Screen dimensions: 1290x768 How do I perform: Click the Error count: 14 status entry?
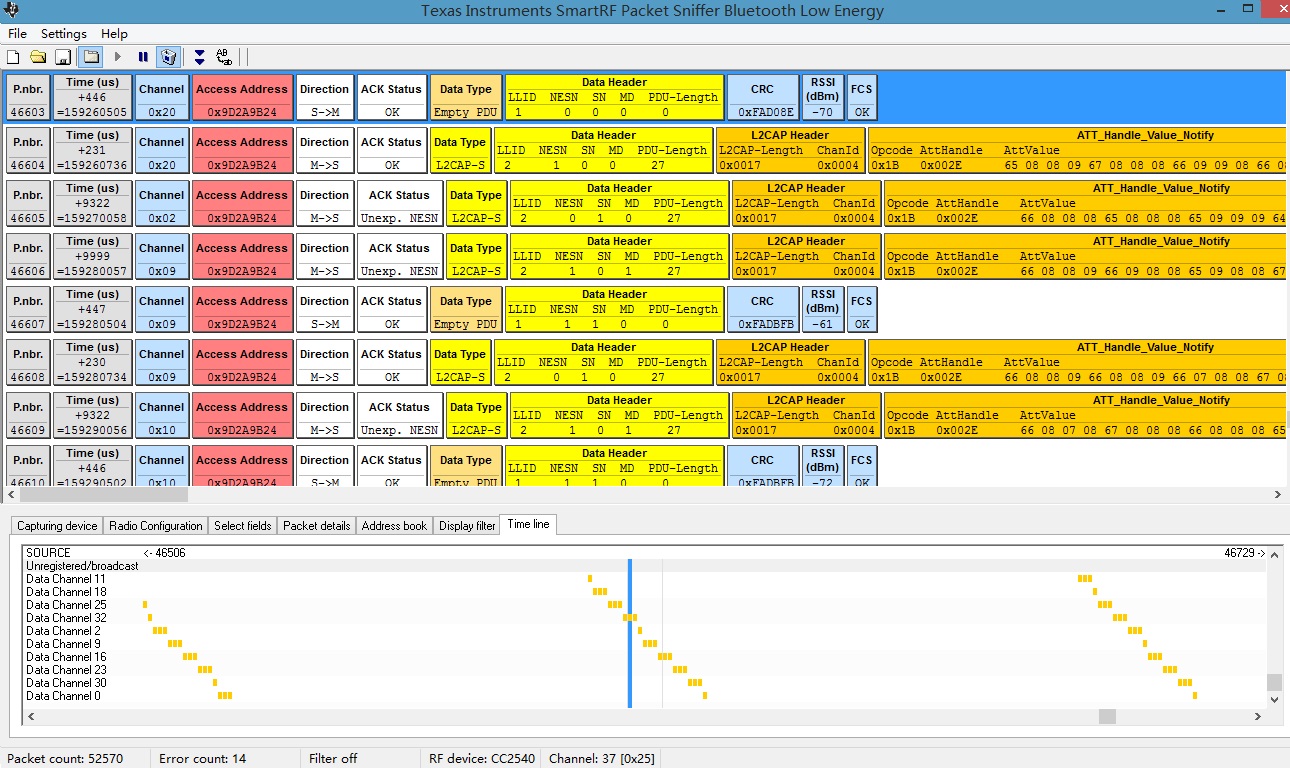tap(203, 759)
